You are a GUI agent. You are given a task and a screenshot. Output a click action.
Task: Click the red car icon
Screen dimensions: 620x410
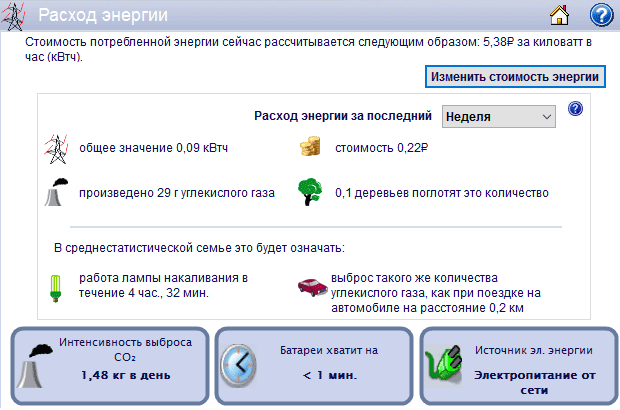(312, 287)
